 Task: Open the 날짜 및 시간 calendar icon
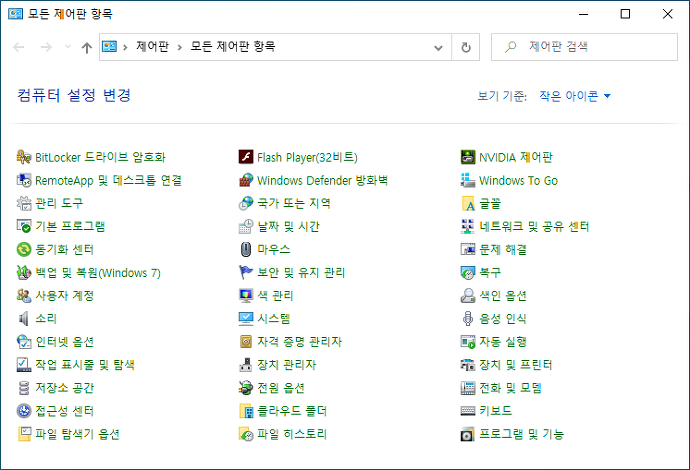[246, 227]
